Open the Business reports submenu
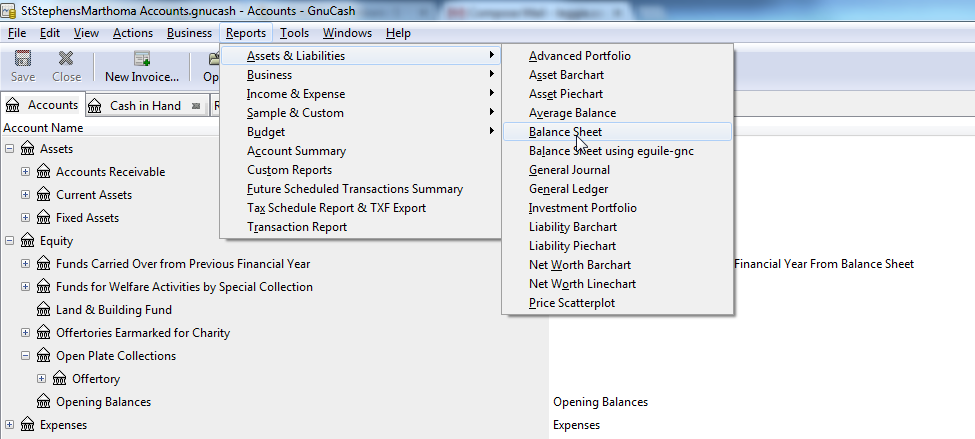975x439 pixels. click(361, 75)
